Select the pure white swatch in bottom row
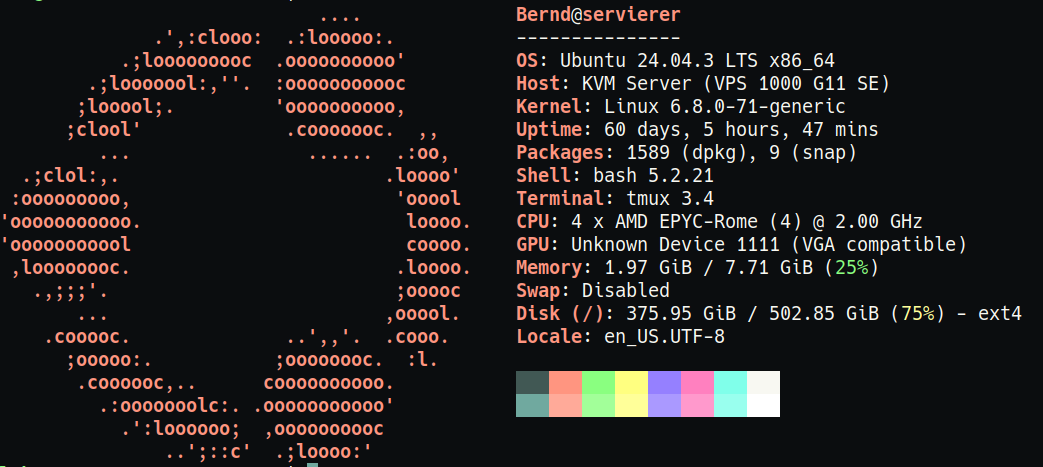The image size is (1043, 467). (763, 405)
